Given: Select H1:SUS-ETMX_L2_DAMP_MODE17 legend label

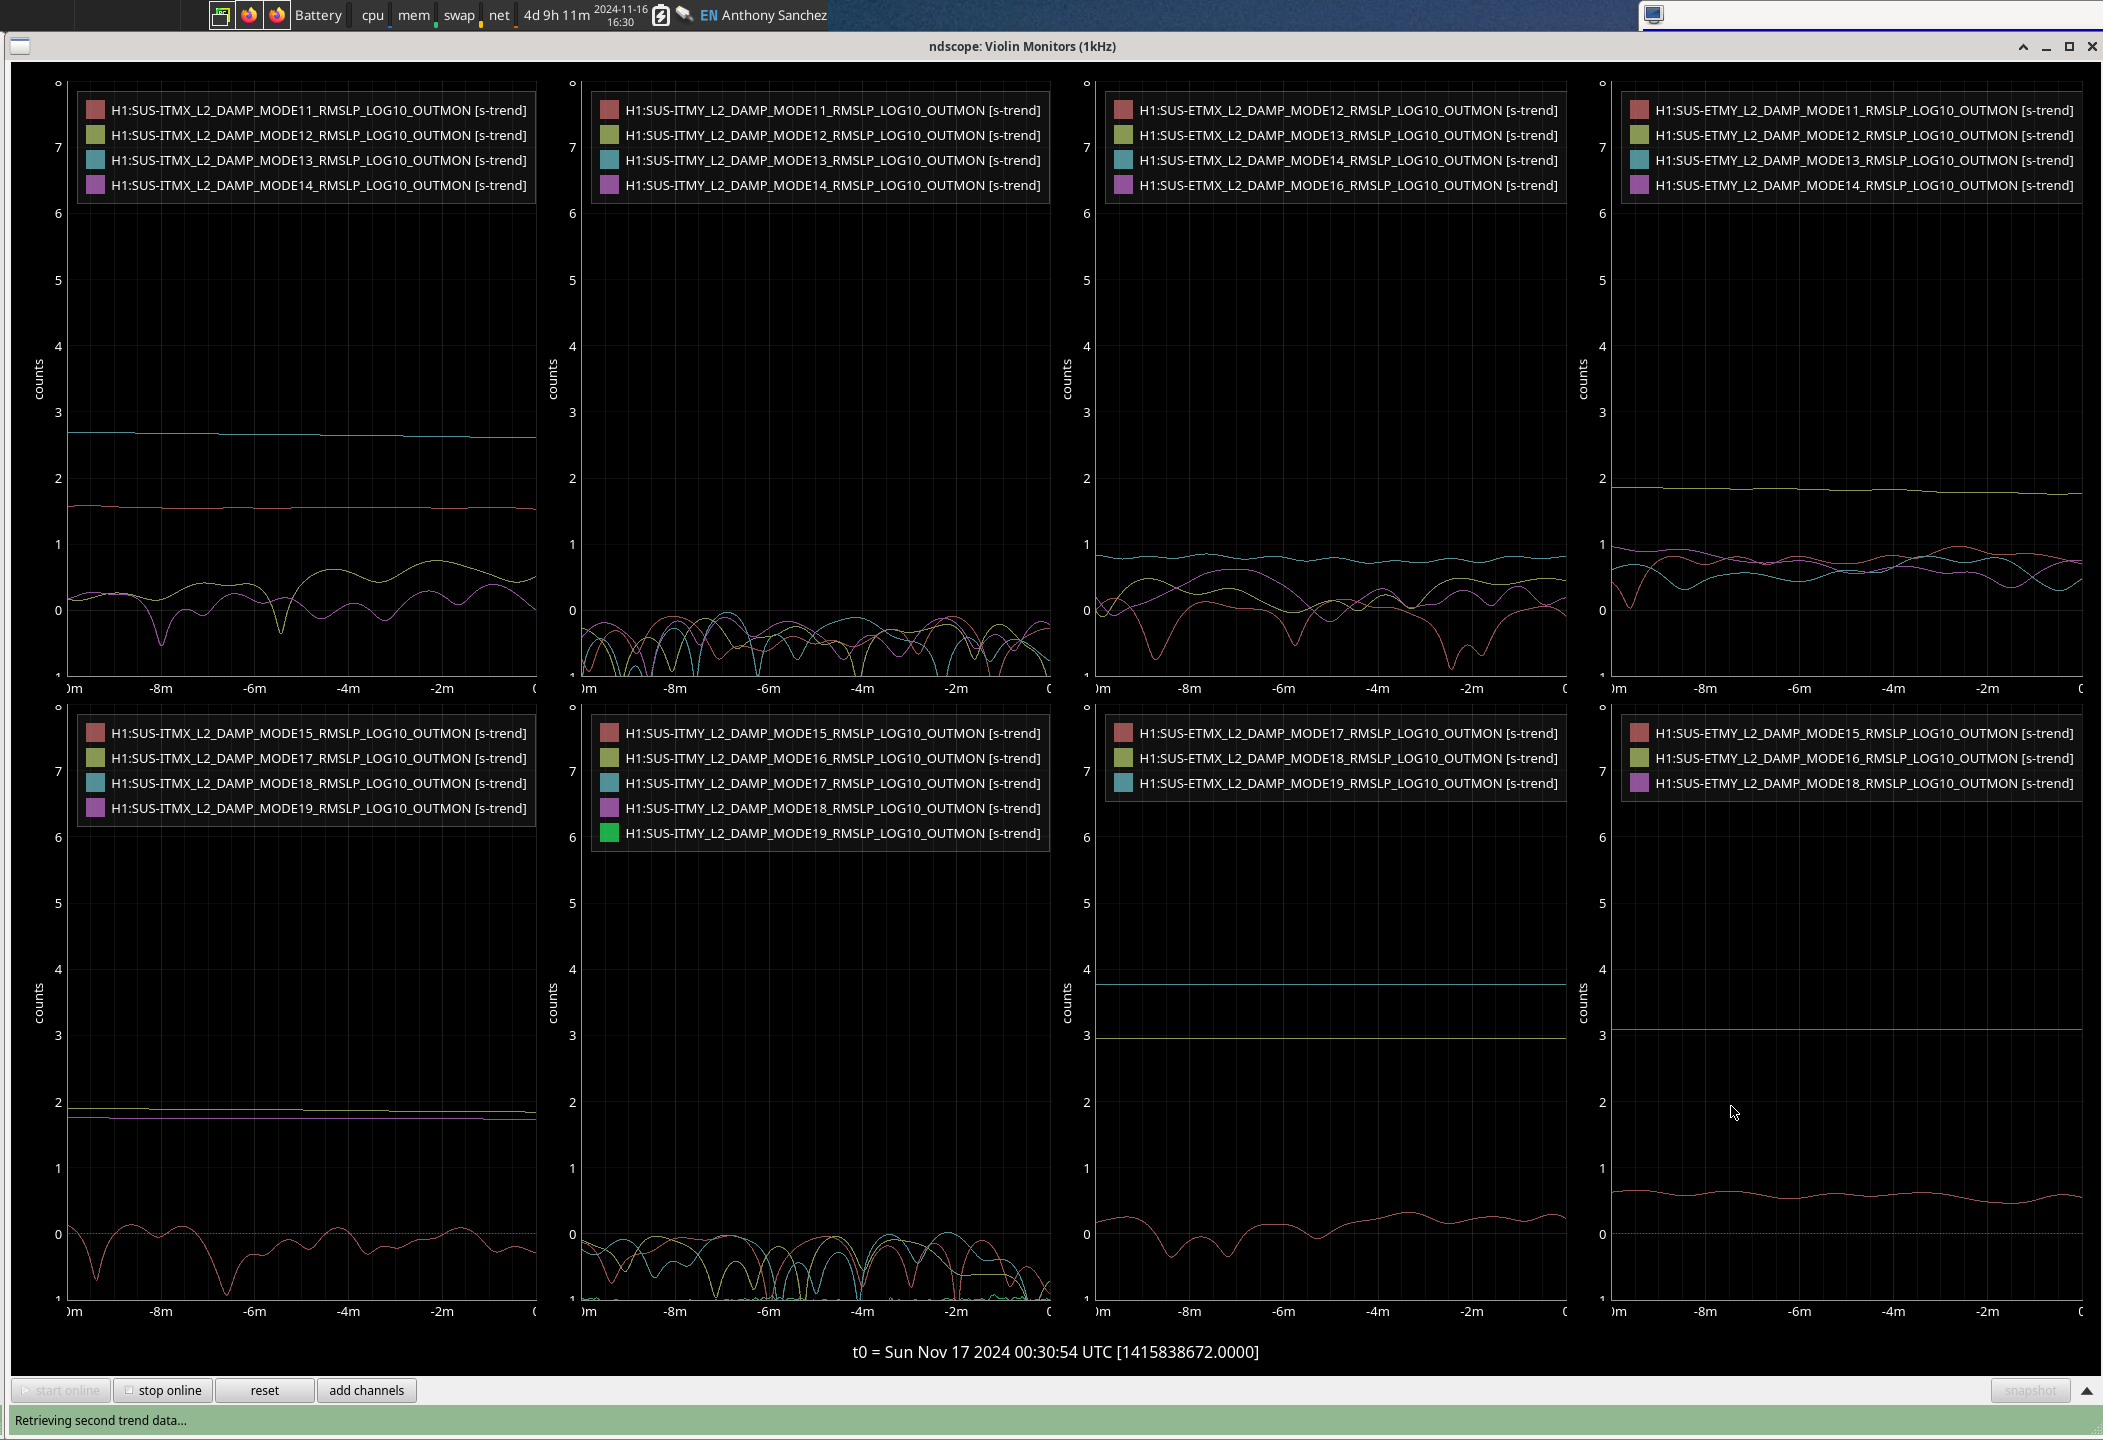Looking at the screenshot, I should (1349, 733).
